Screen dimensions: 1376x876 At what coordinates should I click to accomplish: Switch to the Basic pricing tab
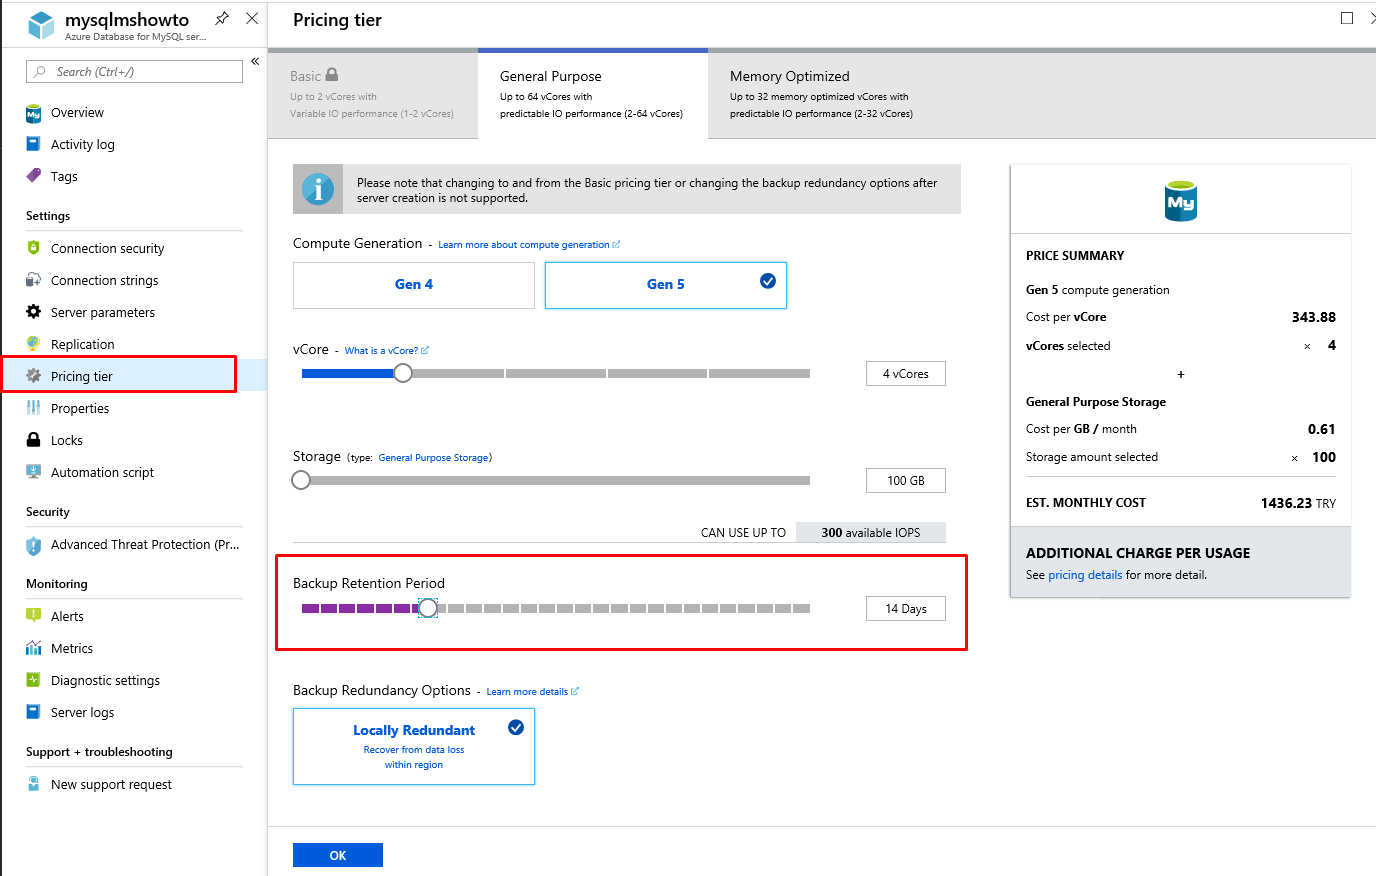click(x=373, y=94)
